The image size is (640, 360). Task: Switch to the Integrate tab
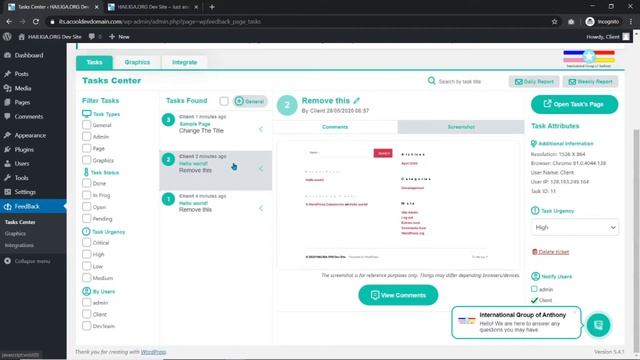(x=184, y=62)
